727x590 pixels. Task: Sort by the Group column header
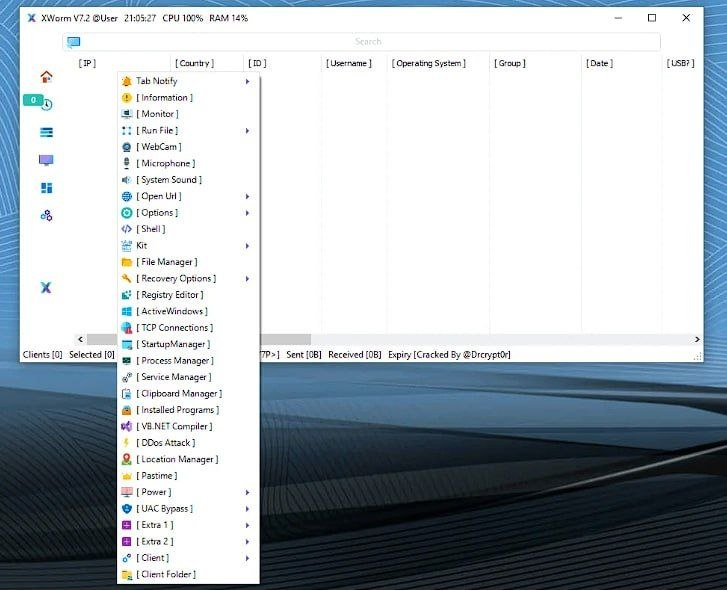pos(510,63)
